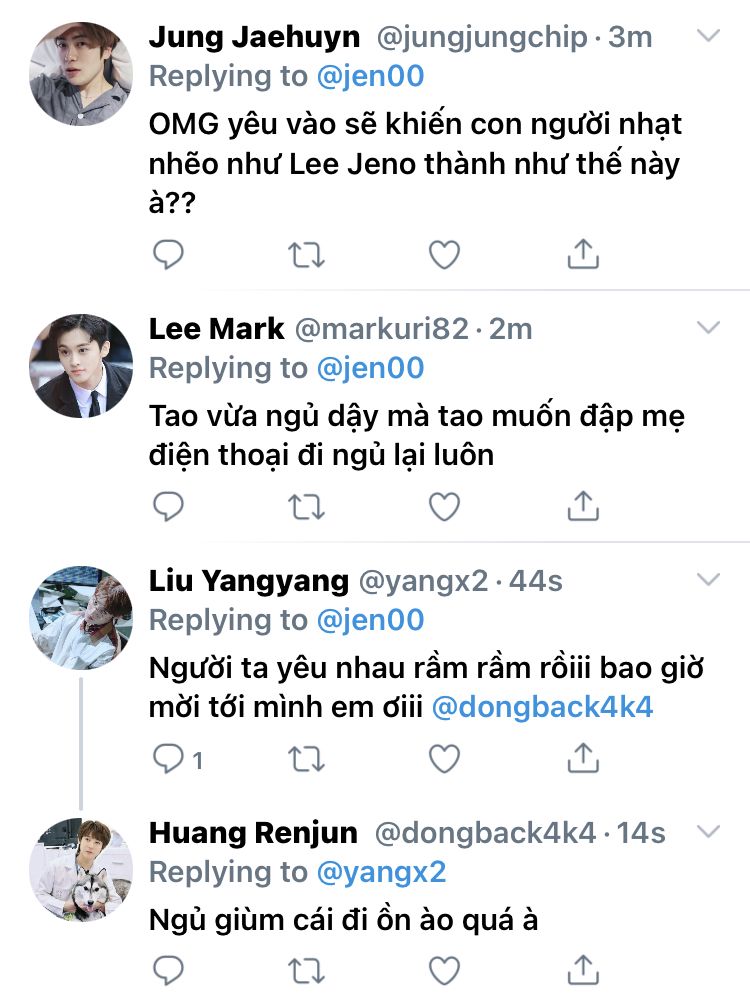Open Liu Yangyang's profile from display name
This screenshot has width=750, height=997.
[x=248, y=580]
